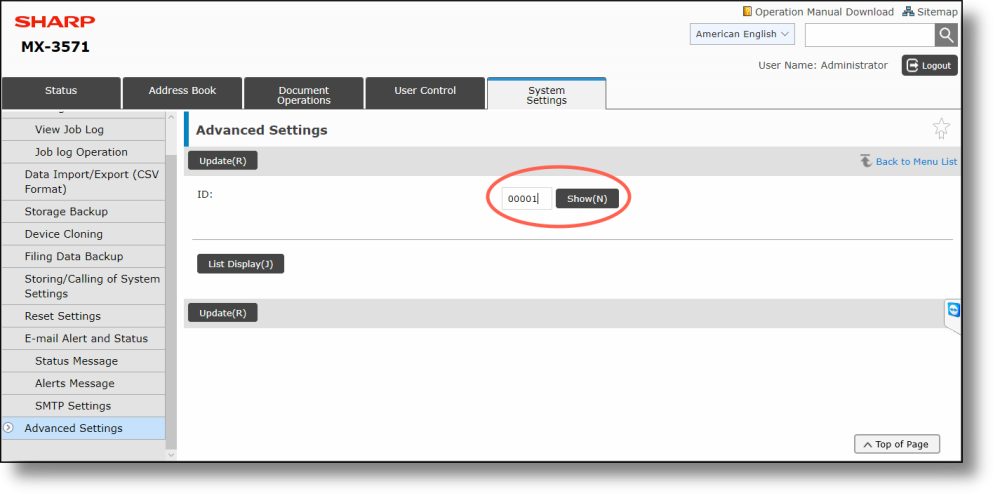The width and height of the screenshot is (1000, 500).
Task: Open the Address Book tab
Action: 182,93
